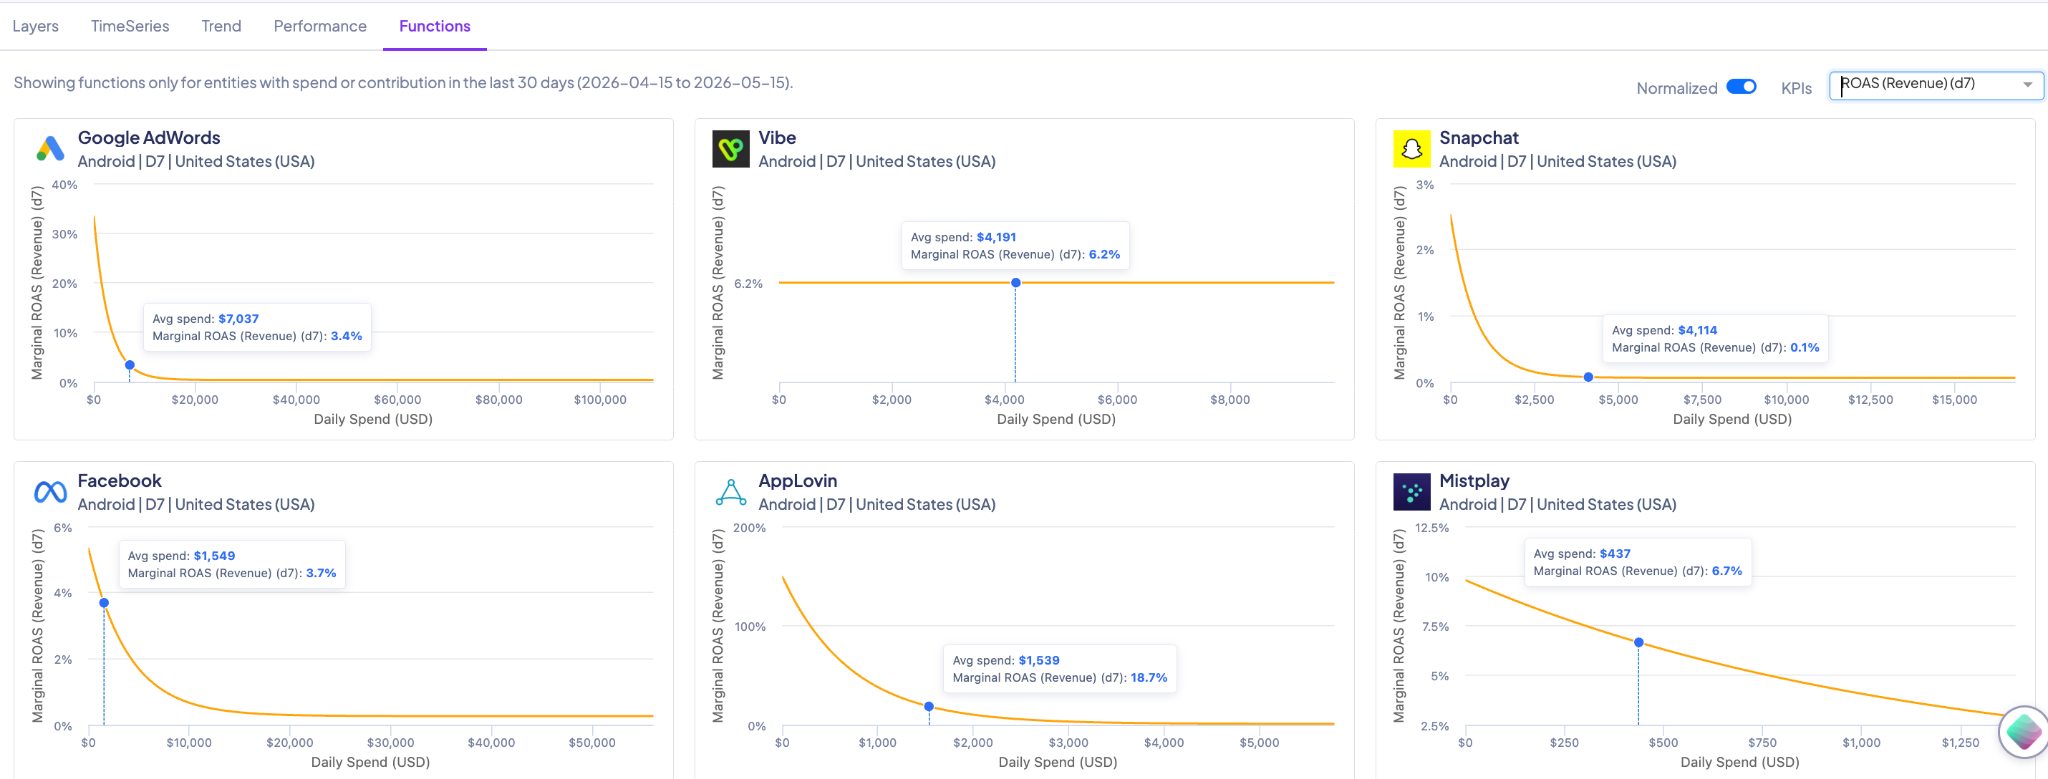Screen dimensions: 2048x779
Task: Click the Snapchat ghost icon
Action: pyautogui.click(x=1412, y=149)
